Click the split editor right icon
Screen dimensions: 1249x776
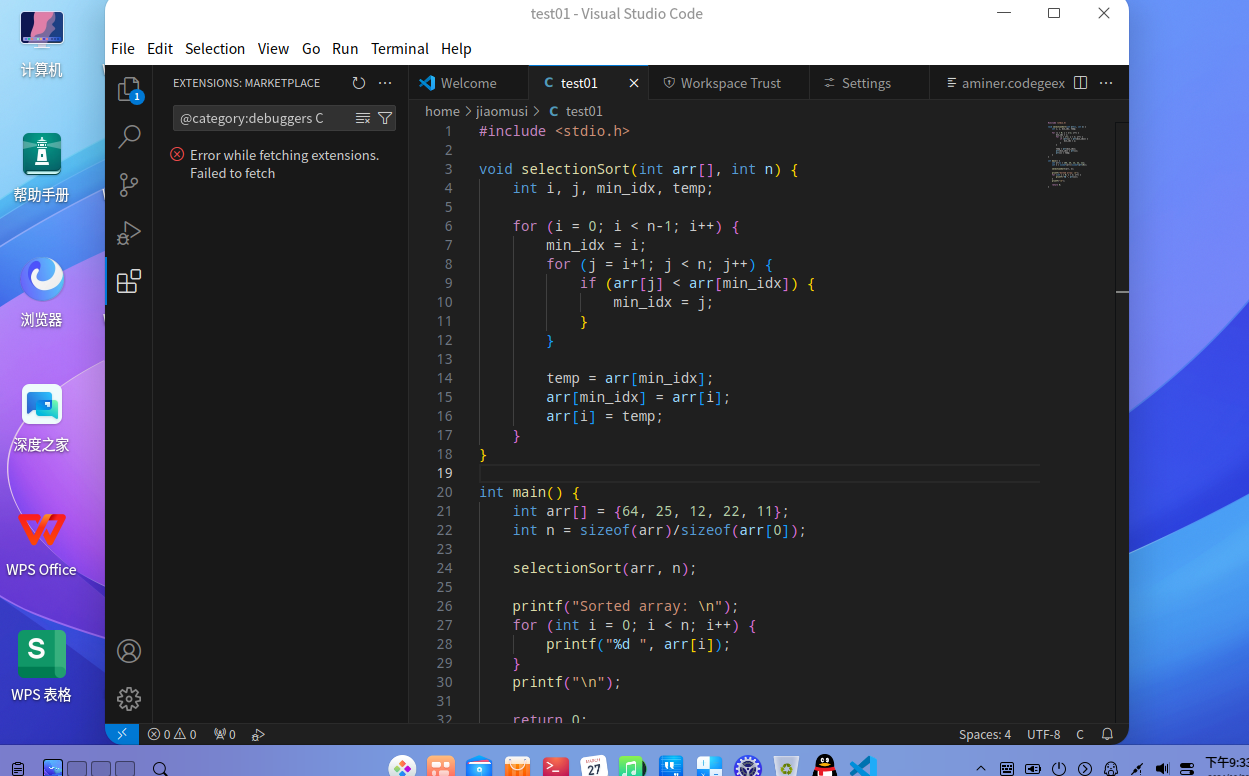(1081, 83)
